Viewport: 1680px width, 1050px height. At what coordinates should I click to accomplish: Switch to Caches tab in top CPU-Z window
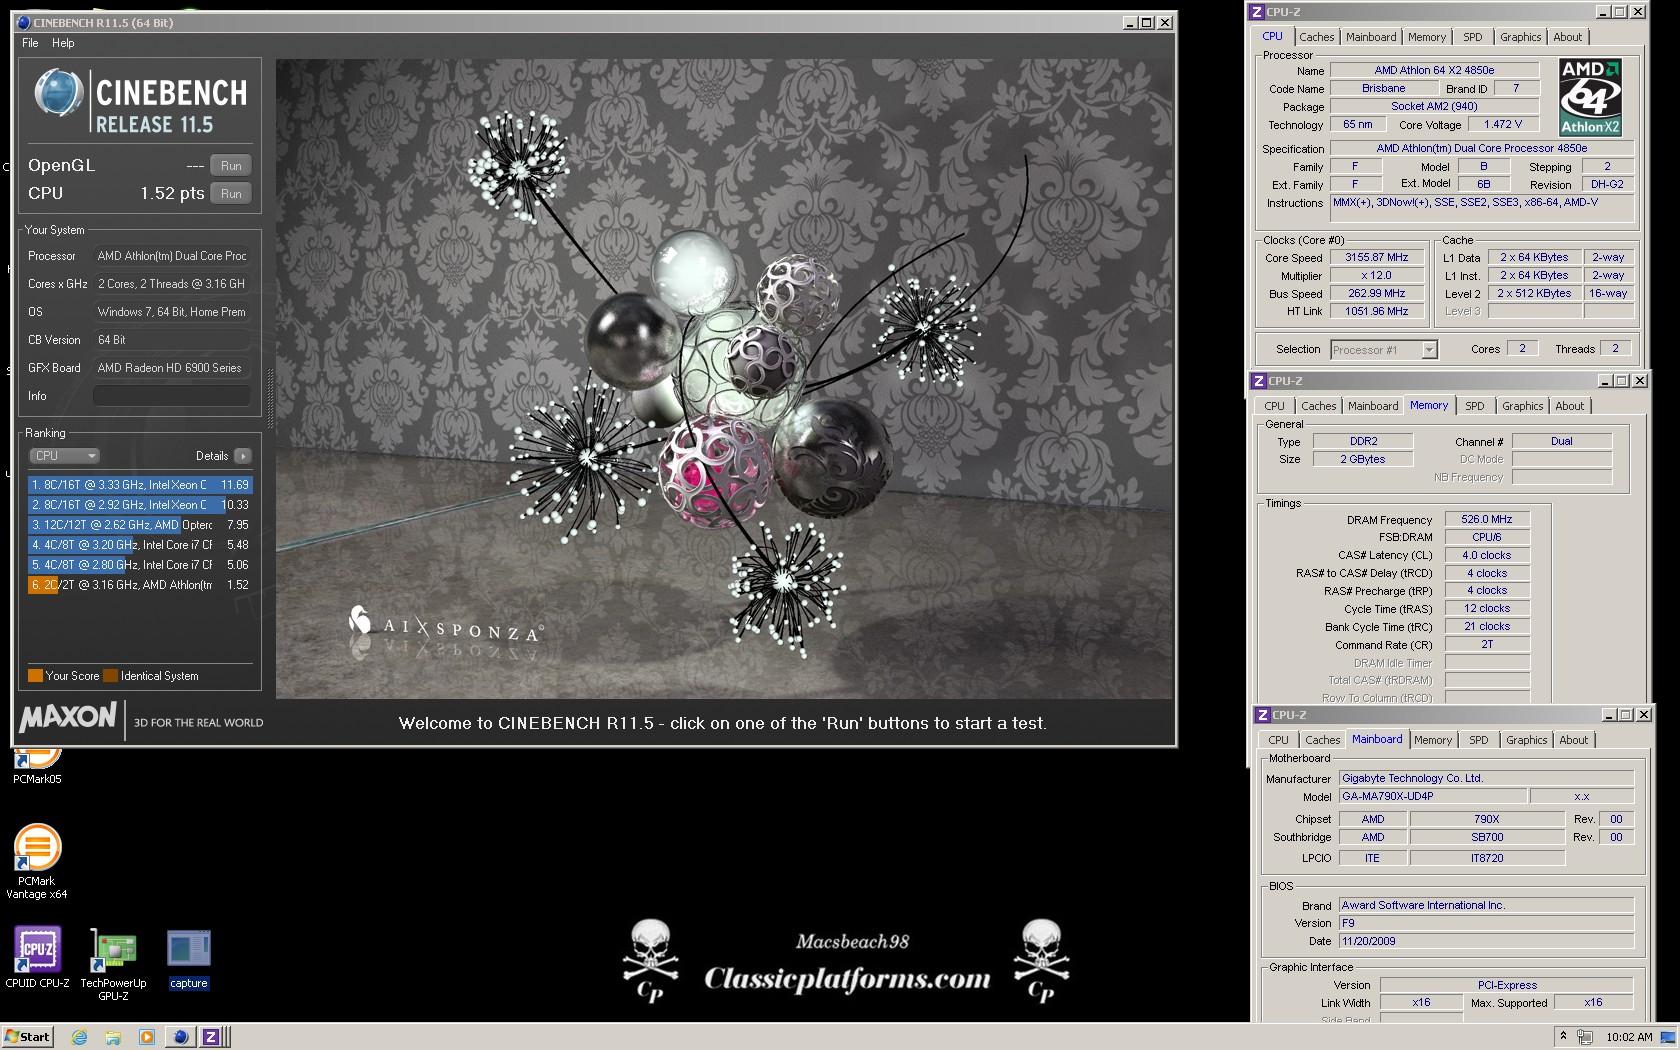[x=1316, y=37]
